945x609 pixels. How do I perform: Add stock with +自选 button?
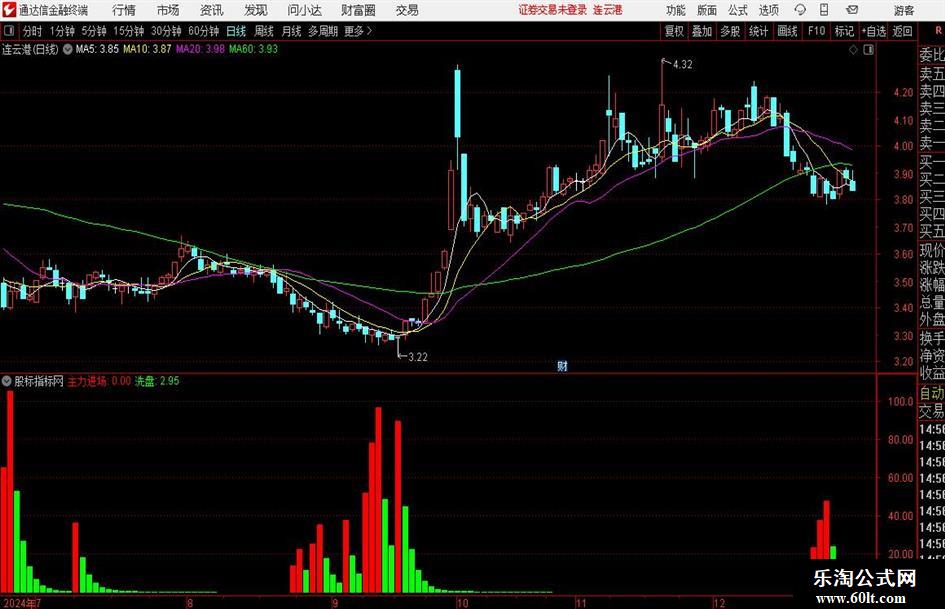click(x=873, y=31)
